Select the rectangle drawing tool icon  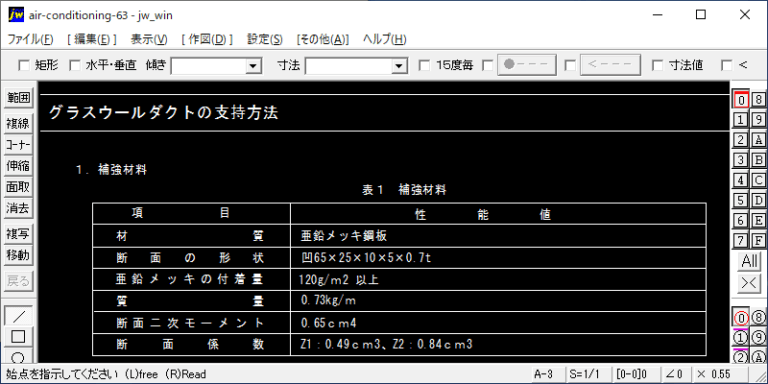pyautogui.click(x=18, y=336)
